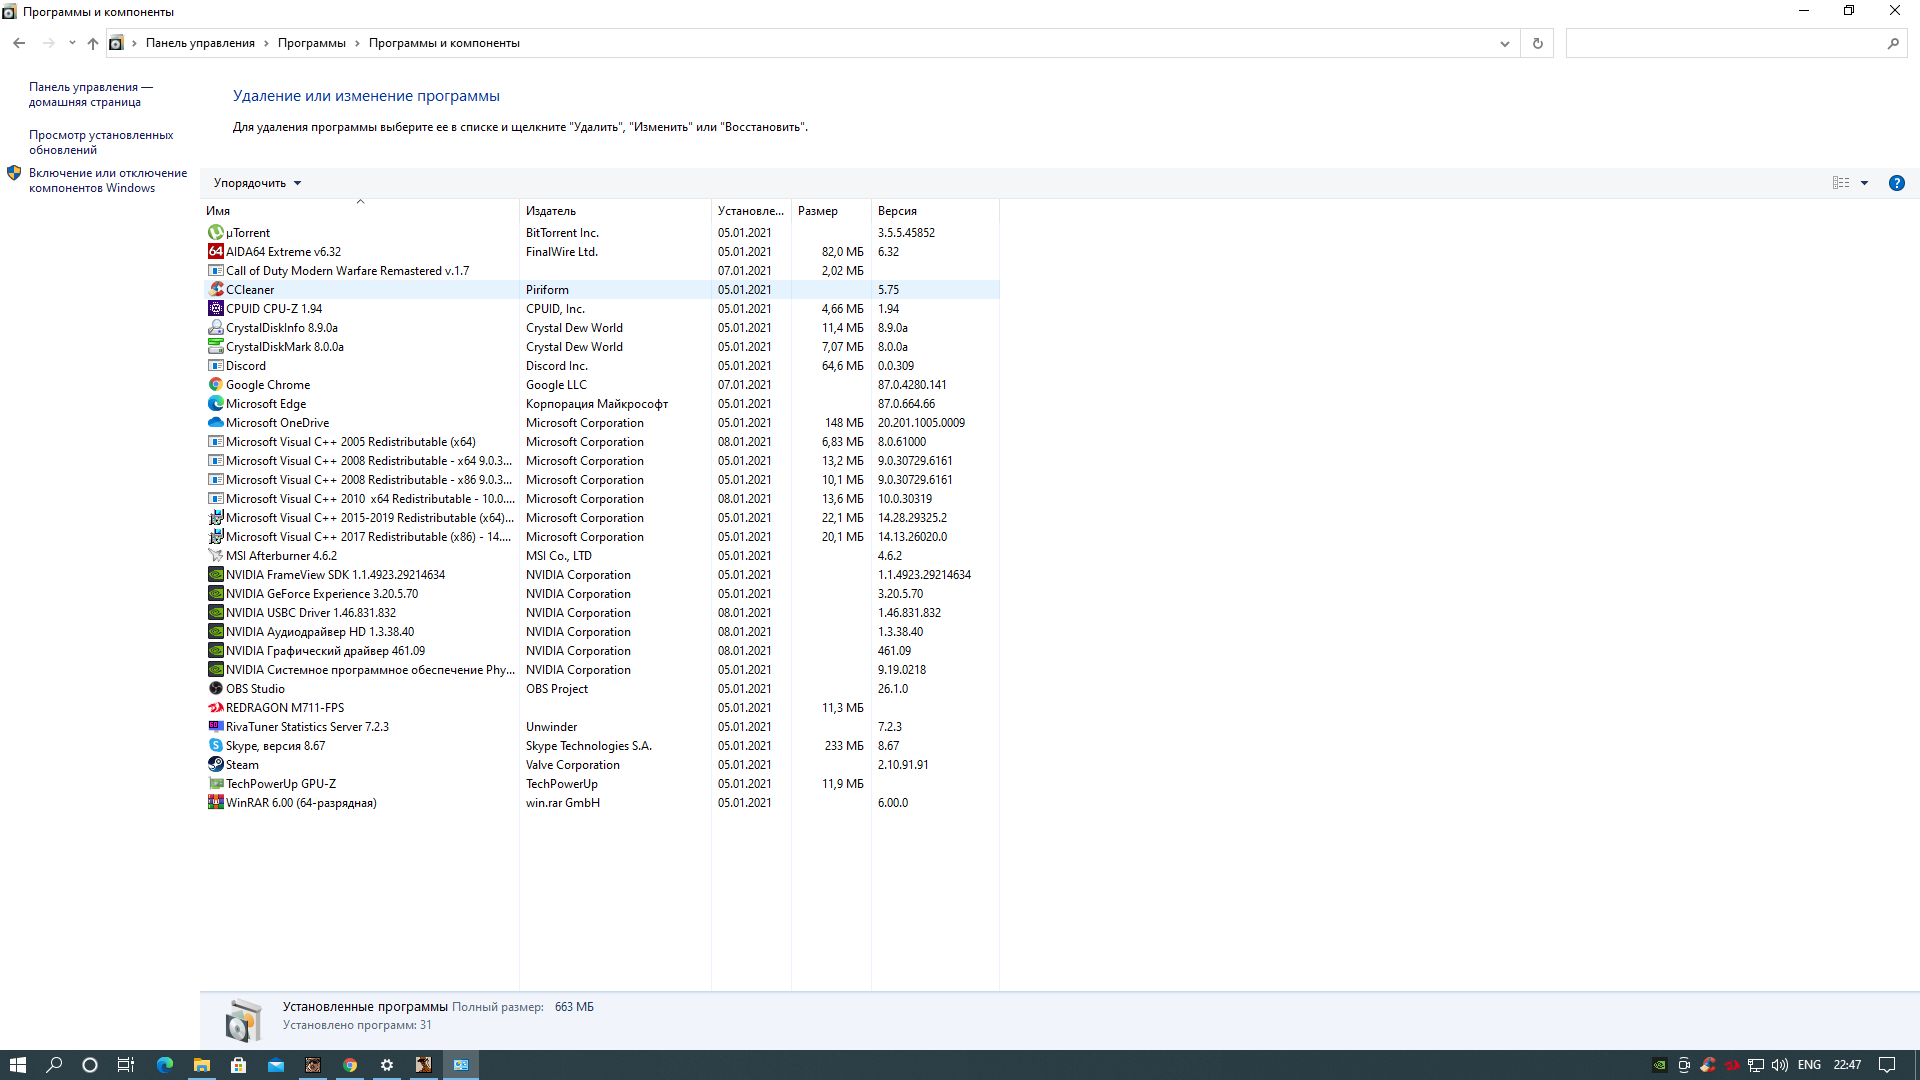Select the Steam program icon
Image resolution: width=1920 pixels, height=1080 pixels.
click(215, 765)
